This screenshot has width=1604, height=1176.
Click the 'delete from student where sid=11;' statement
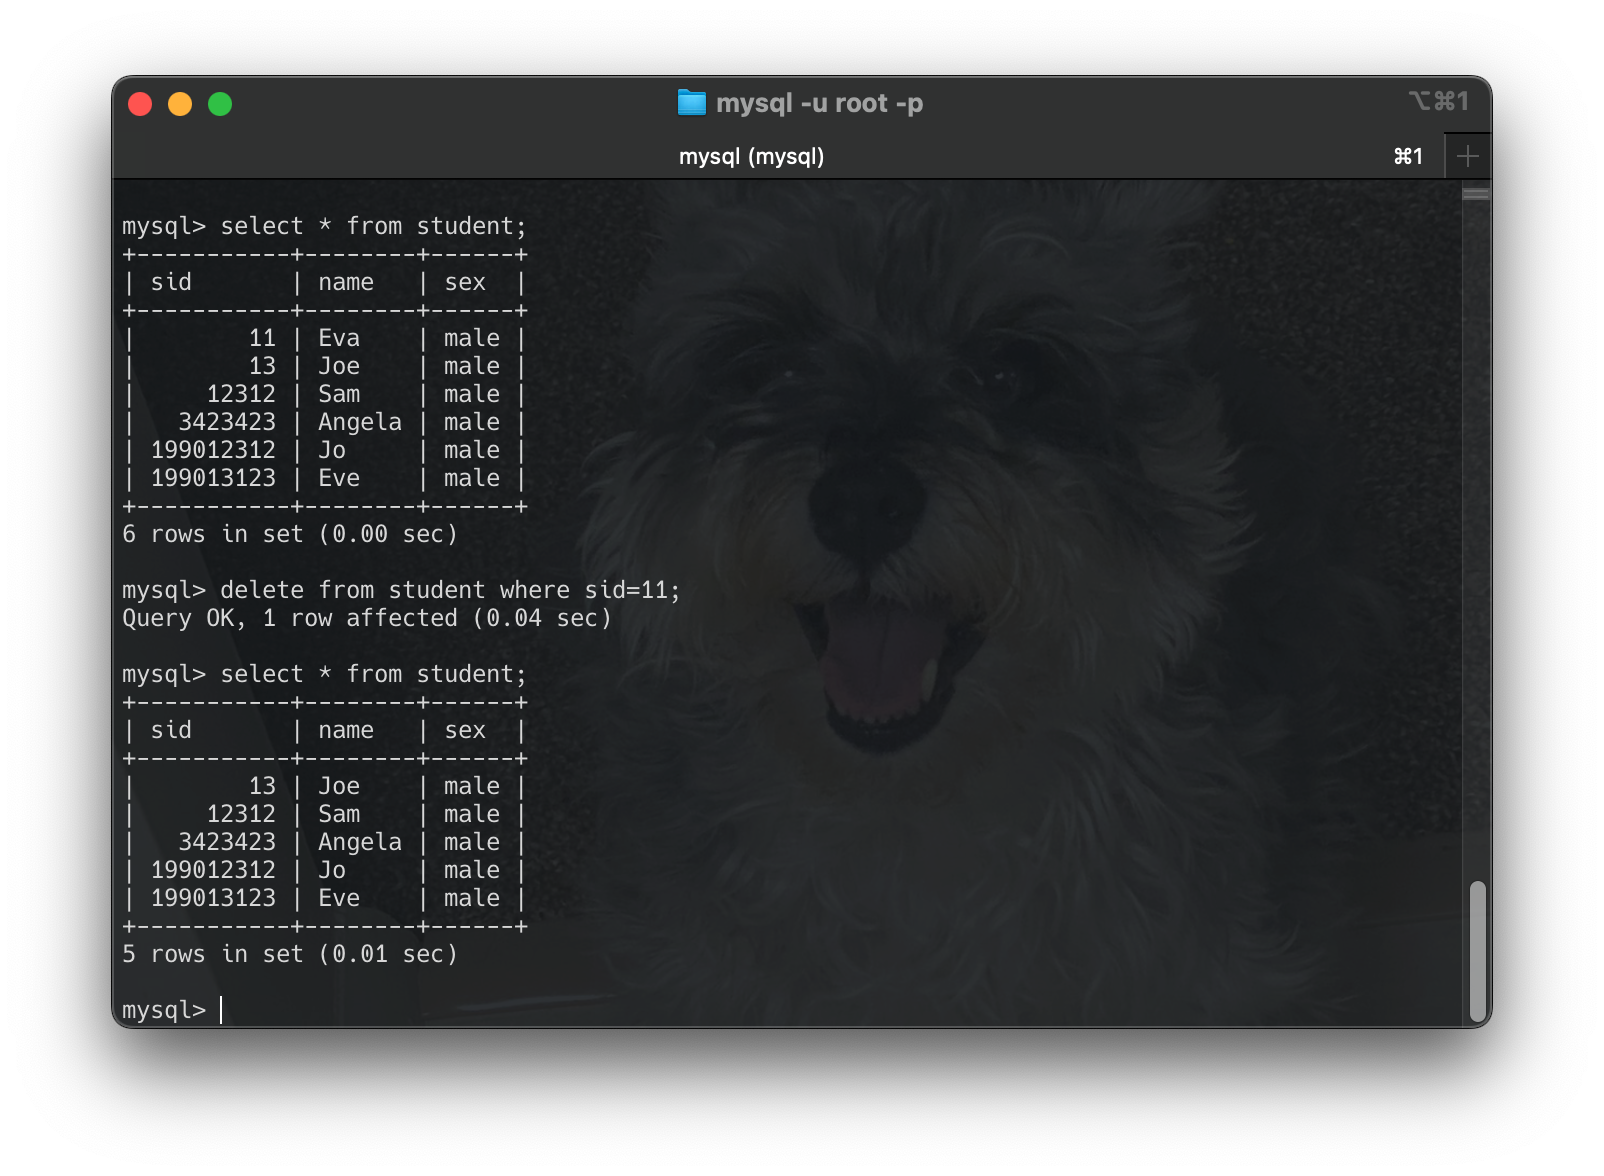tap(450, 590)
